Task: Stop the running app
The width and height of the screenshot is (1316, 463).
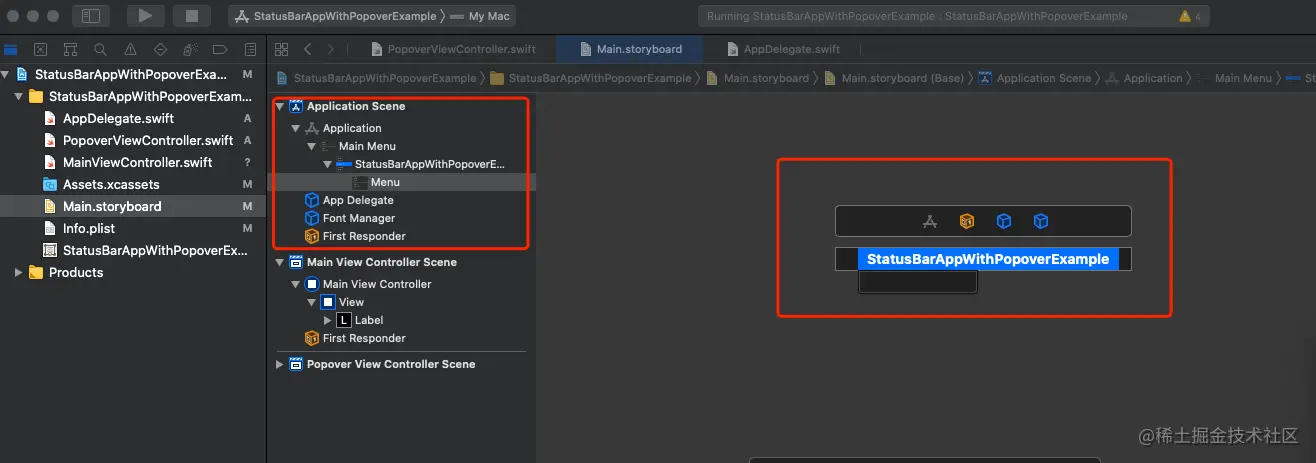Action: 191,16
